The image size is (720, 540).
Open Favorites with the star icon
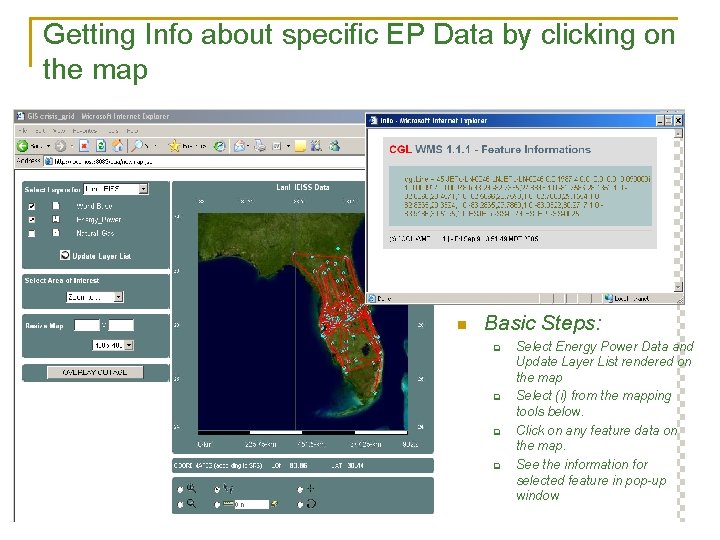(x=174, y=146)
